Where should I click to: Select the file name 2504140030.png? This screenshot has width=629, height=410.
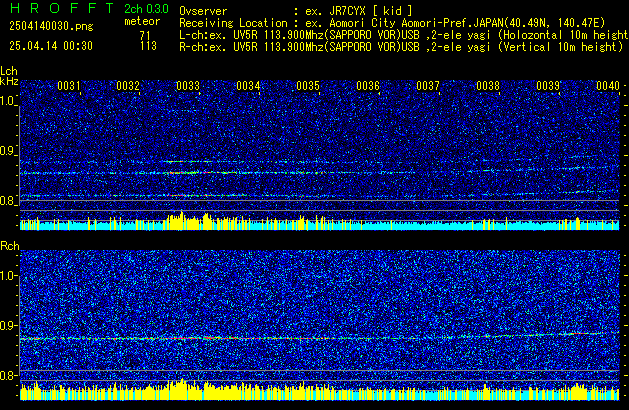click(x=51, y=26)
